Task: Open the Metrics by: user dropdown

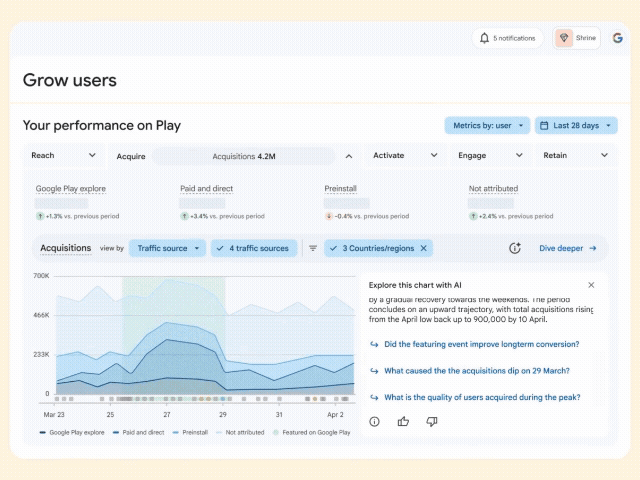Action: (487, 125)
